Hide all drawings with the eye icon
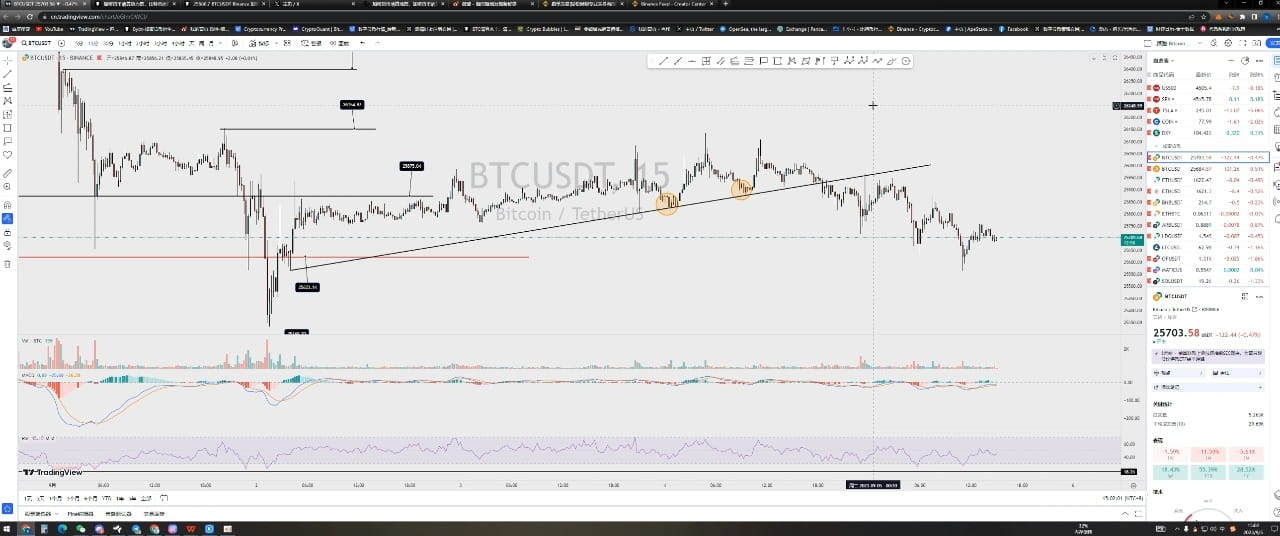Image resolution: width=1280 pixels, height=536 pixels. tap(8, 244)
